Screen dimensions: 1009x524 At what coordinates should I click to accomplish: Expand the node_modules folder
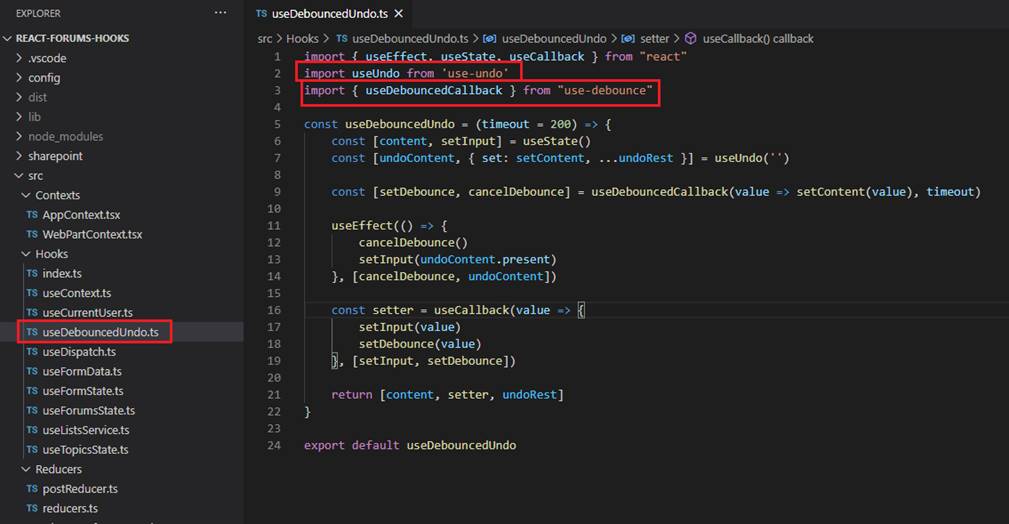pyautogui.click(x=65, y=136)
